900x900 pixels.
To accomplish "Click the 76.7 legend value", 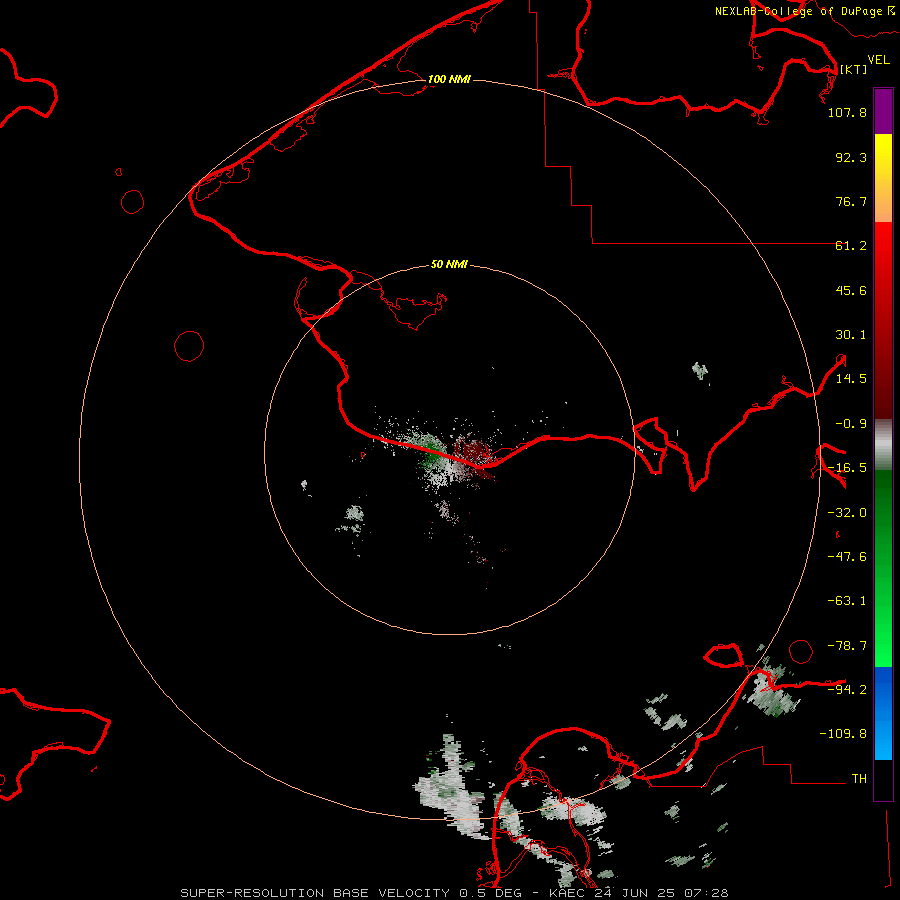I will pos(851,201).
